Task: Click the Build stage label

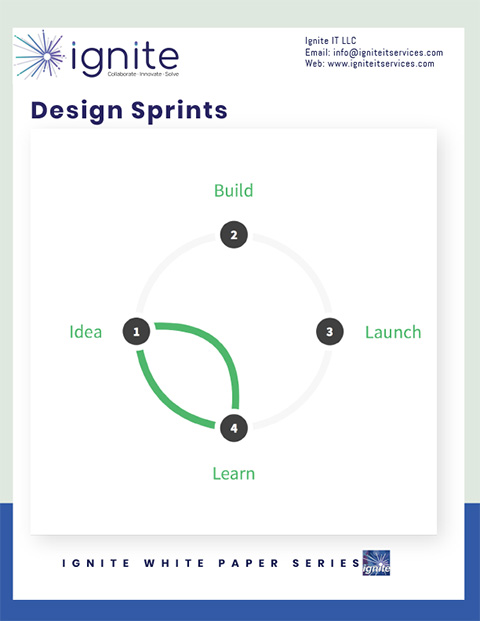Action: (x=234, y=190)
